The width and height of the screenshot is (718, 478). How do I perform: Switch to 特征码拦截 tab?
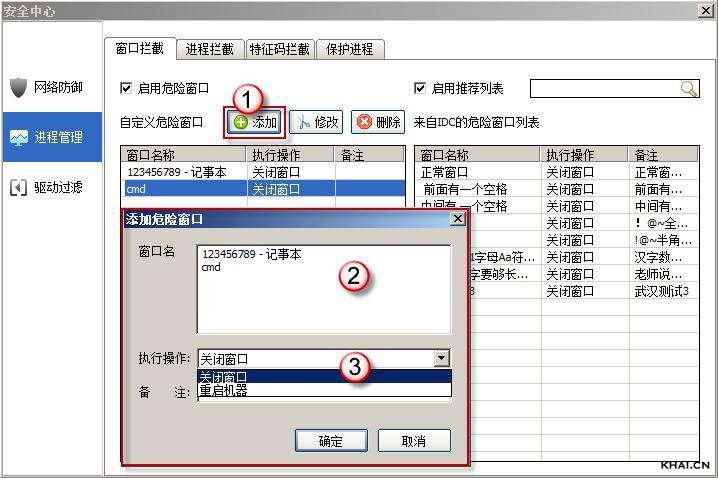280,48
